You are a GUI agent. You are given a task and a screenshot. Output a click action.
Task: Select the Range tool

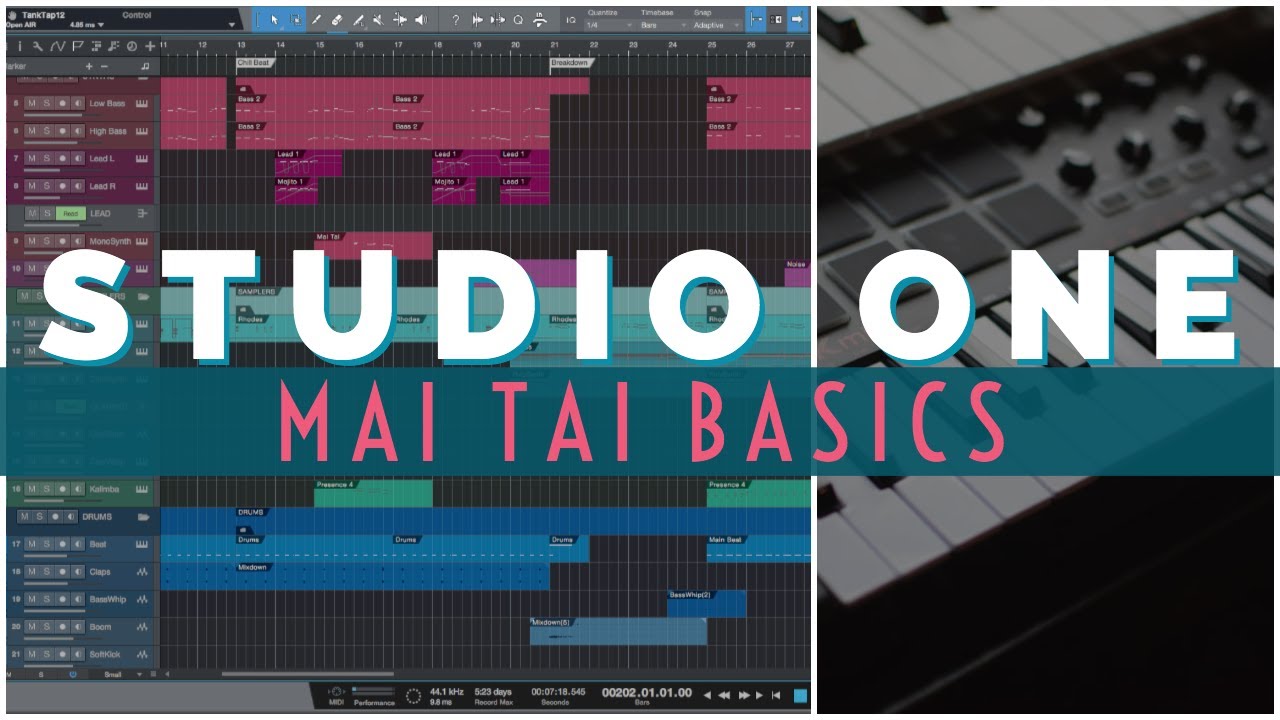[x=296, y=19]
